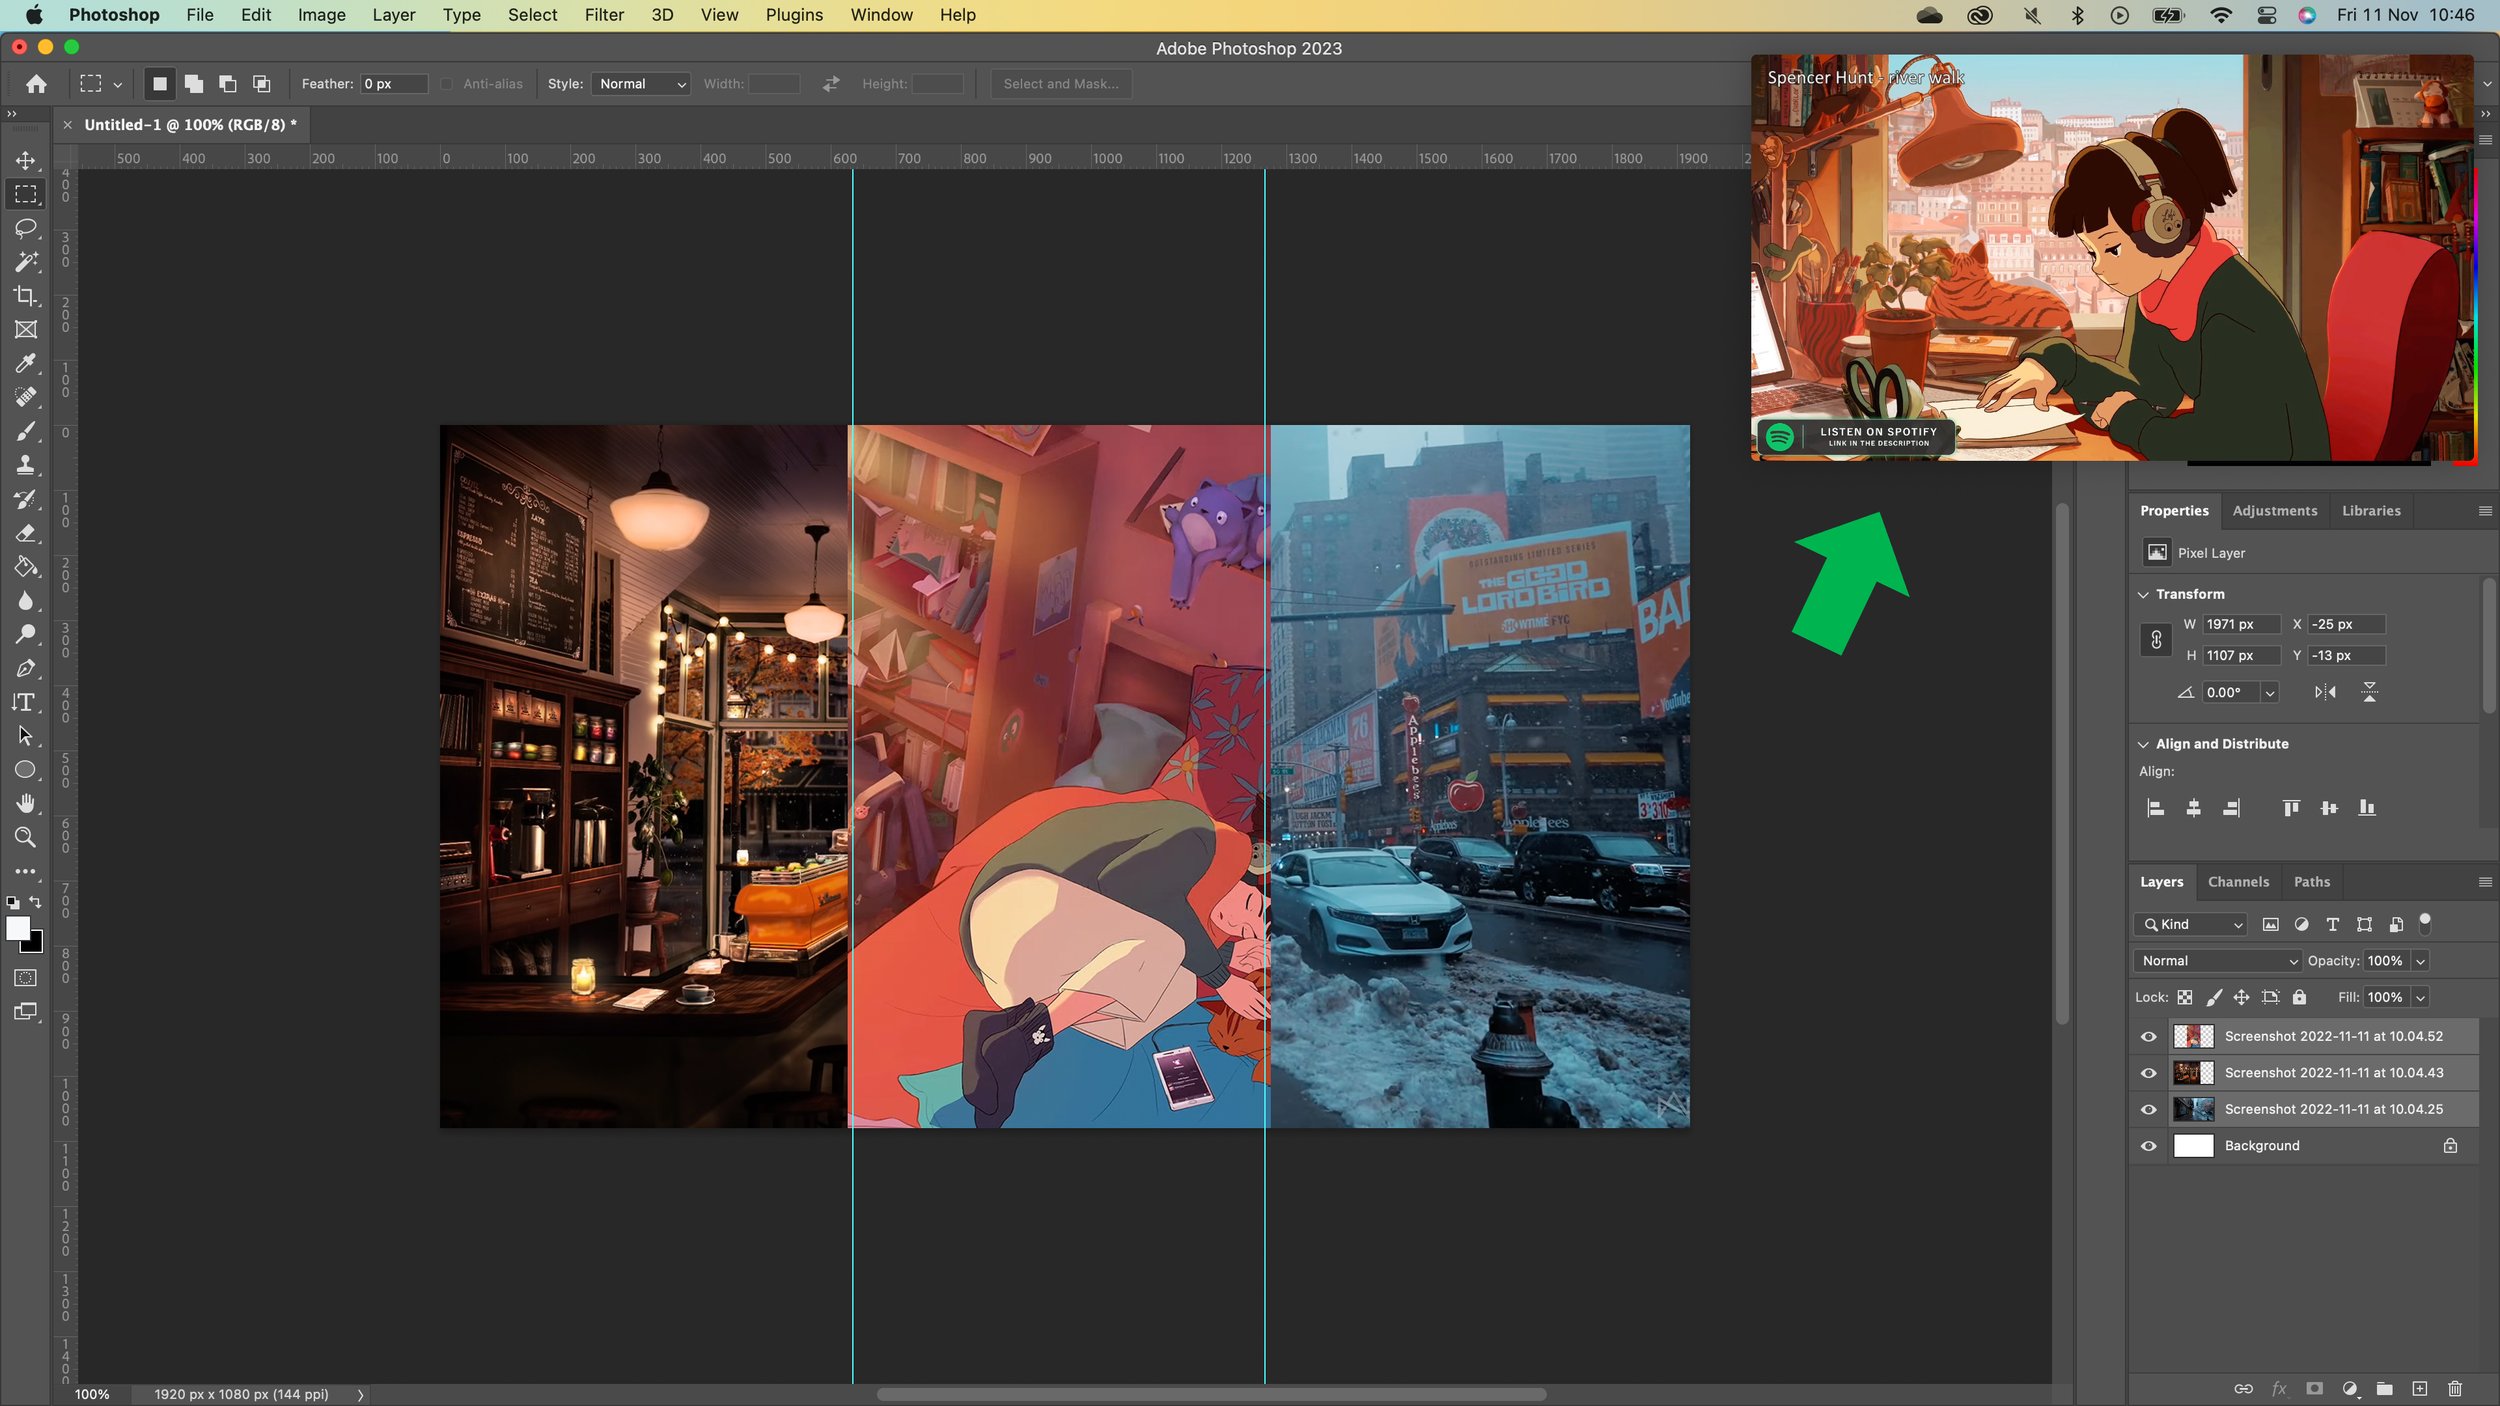
Task: Hide the Background layer
Action: (2149, 1145)
